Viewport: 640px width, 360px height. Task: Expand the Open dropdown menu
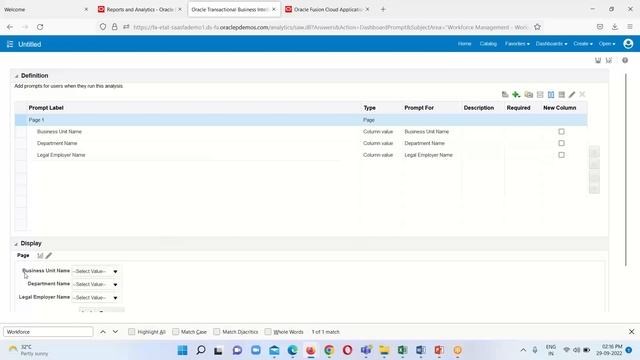click(x=607, y=44)
